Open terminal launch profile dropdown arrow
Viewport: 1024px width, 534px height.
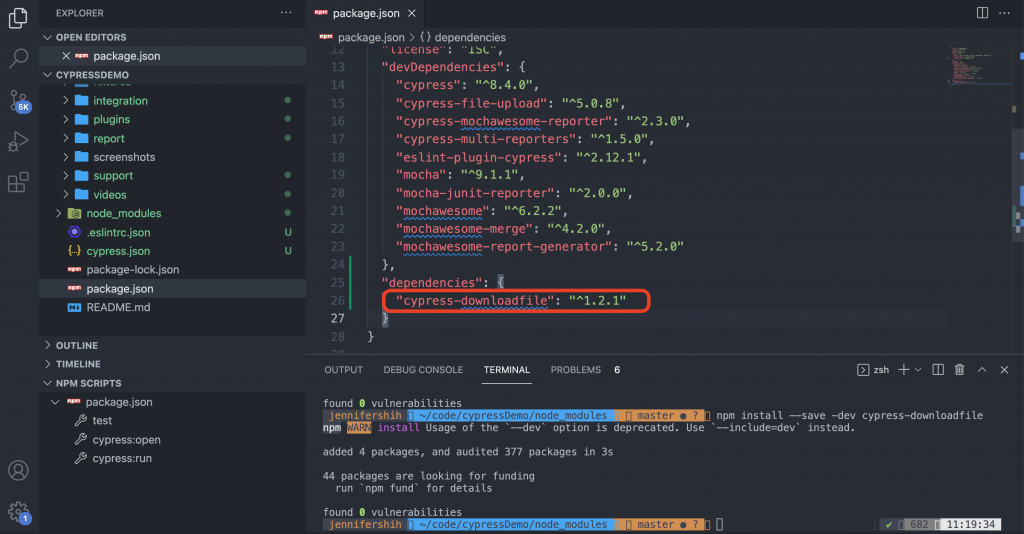click(x=918, y=369)
